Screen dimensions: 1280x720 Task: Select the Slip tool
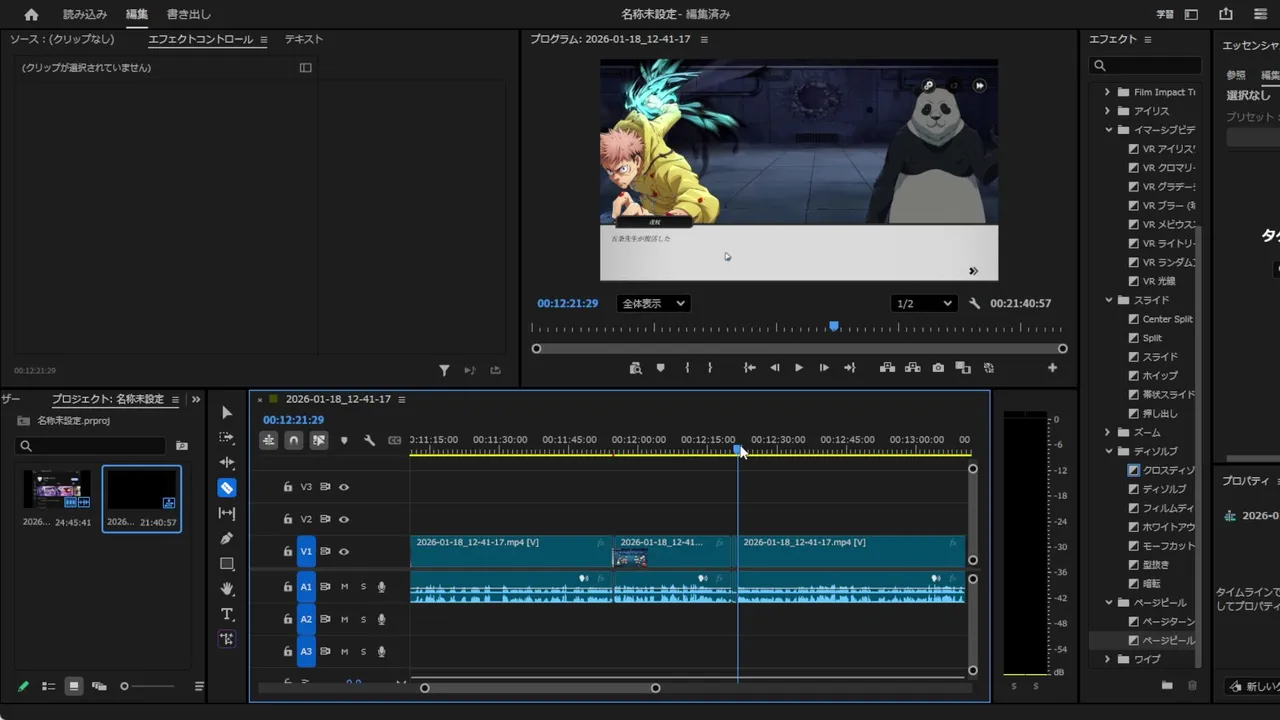point(227,513)
